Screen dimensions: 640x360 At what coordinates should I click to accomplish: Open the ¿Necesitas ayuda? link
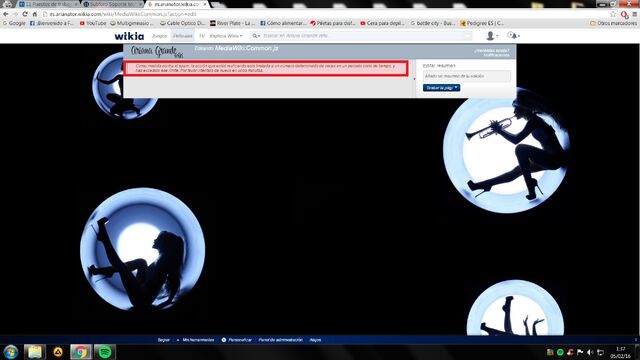[491, 51]
